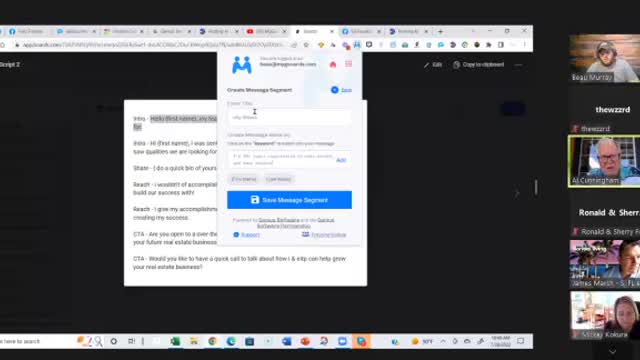640x360 pixels.
Task: Click the active handshake extension toolbar icon
Action: coord(357,44)
